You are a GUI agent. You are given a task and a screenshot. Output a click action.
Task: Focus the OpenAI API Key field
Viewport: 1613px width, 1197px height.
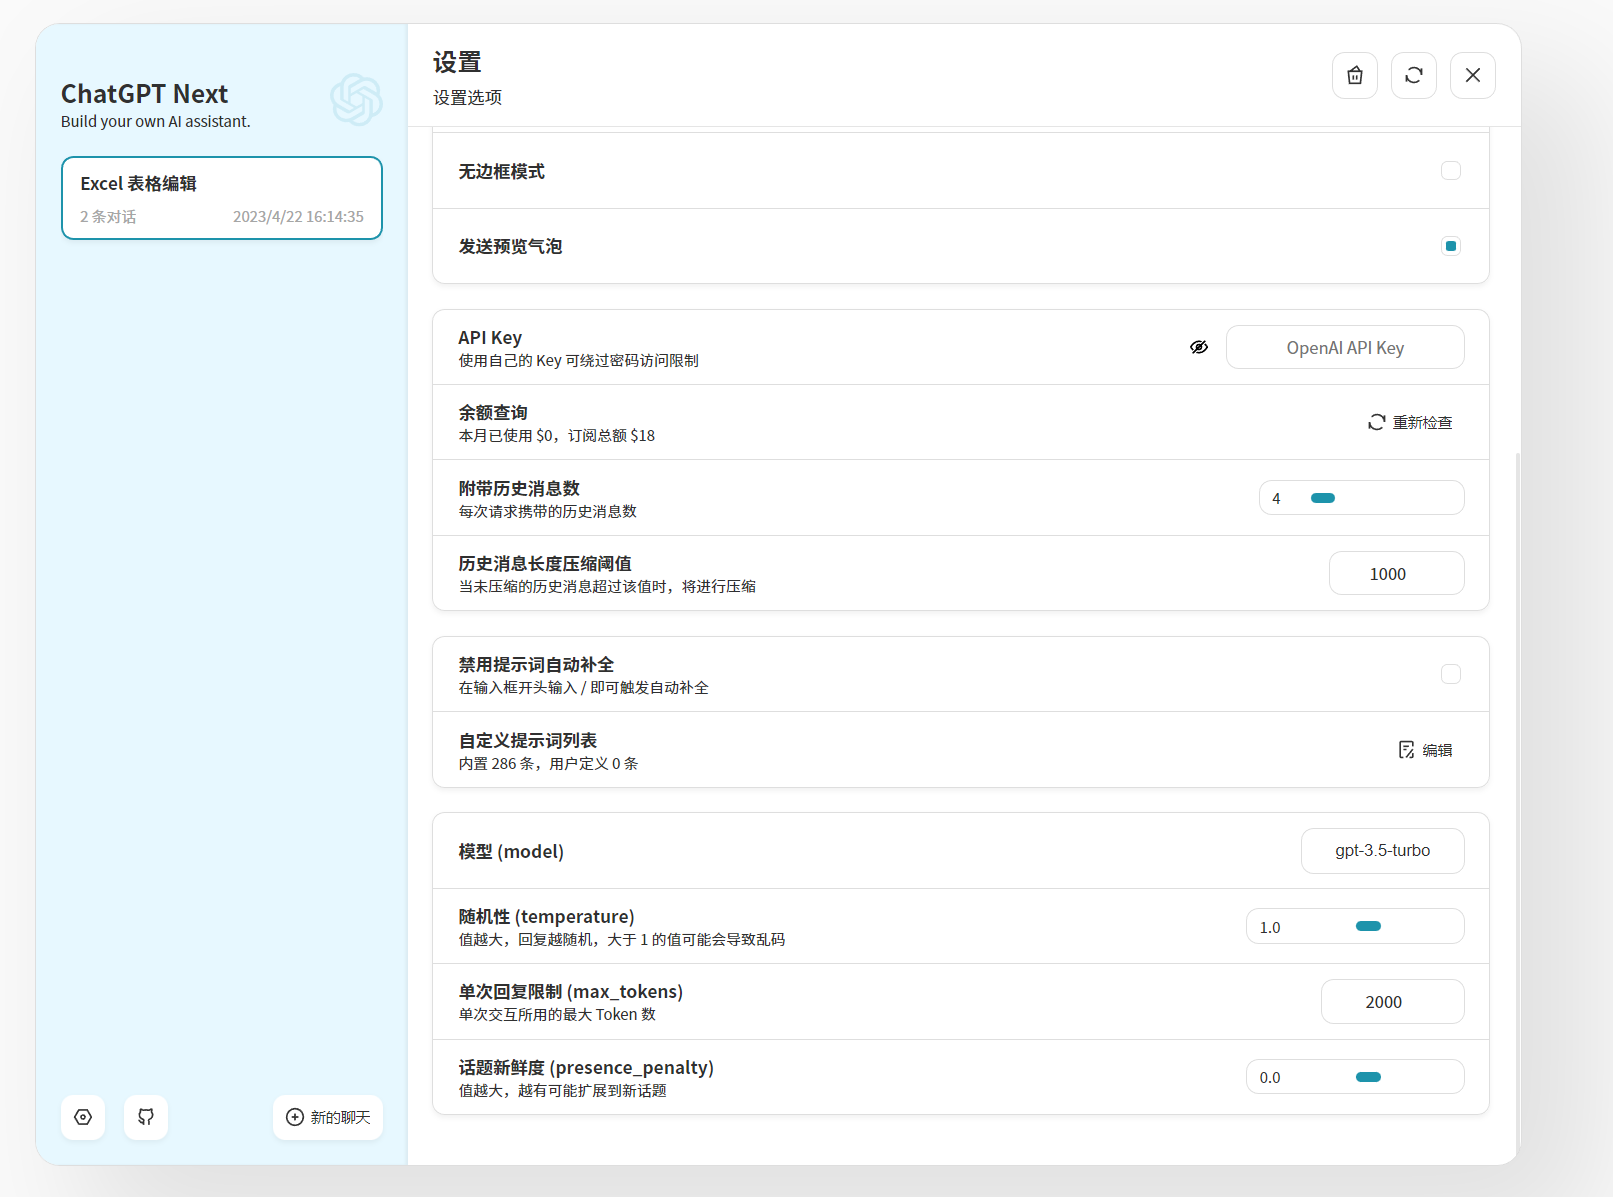coord(1345,347)
